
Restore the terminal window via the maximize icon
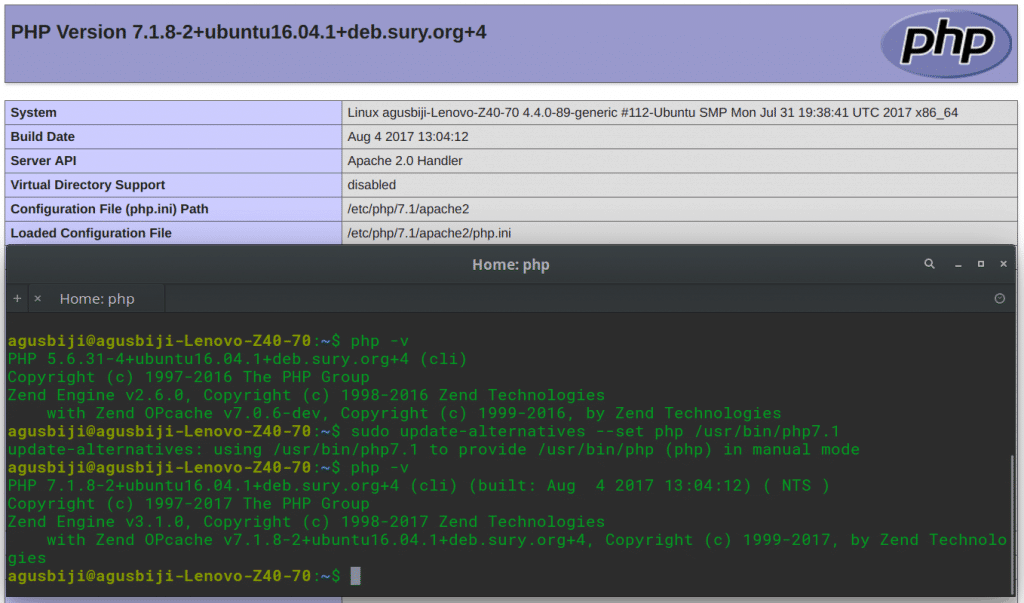tap(981, 264)
